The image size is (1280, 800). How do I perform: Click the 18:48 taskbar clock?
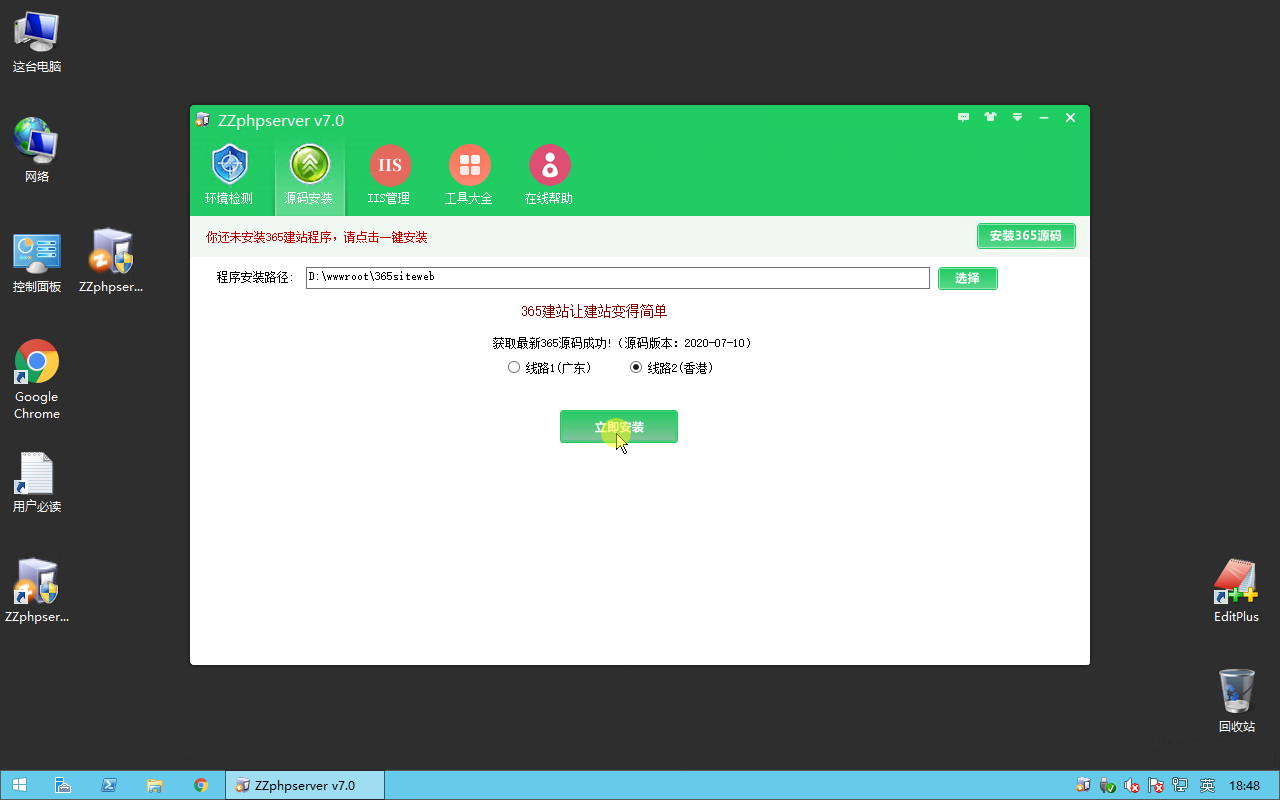point(1245,785)
